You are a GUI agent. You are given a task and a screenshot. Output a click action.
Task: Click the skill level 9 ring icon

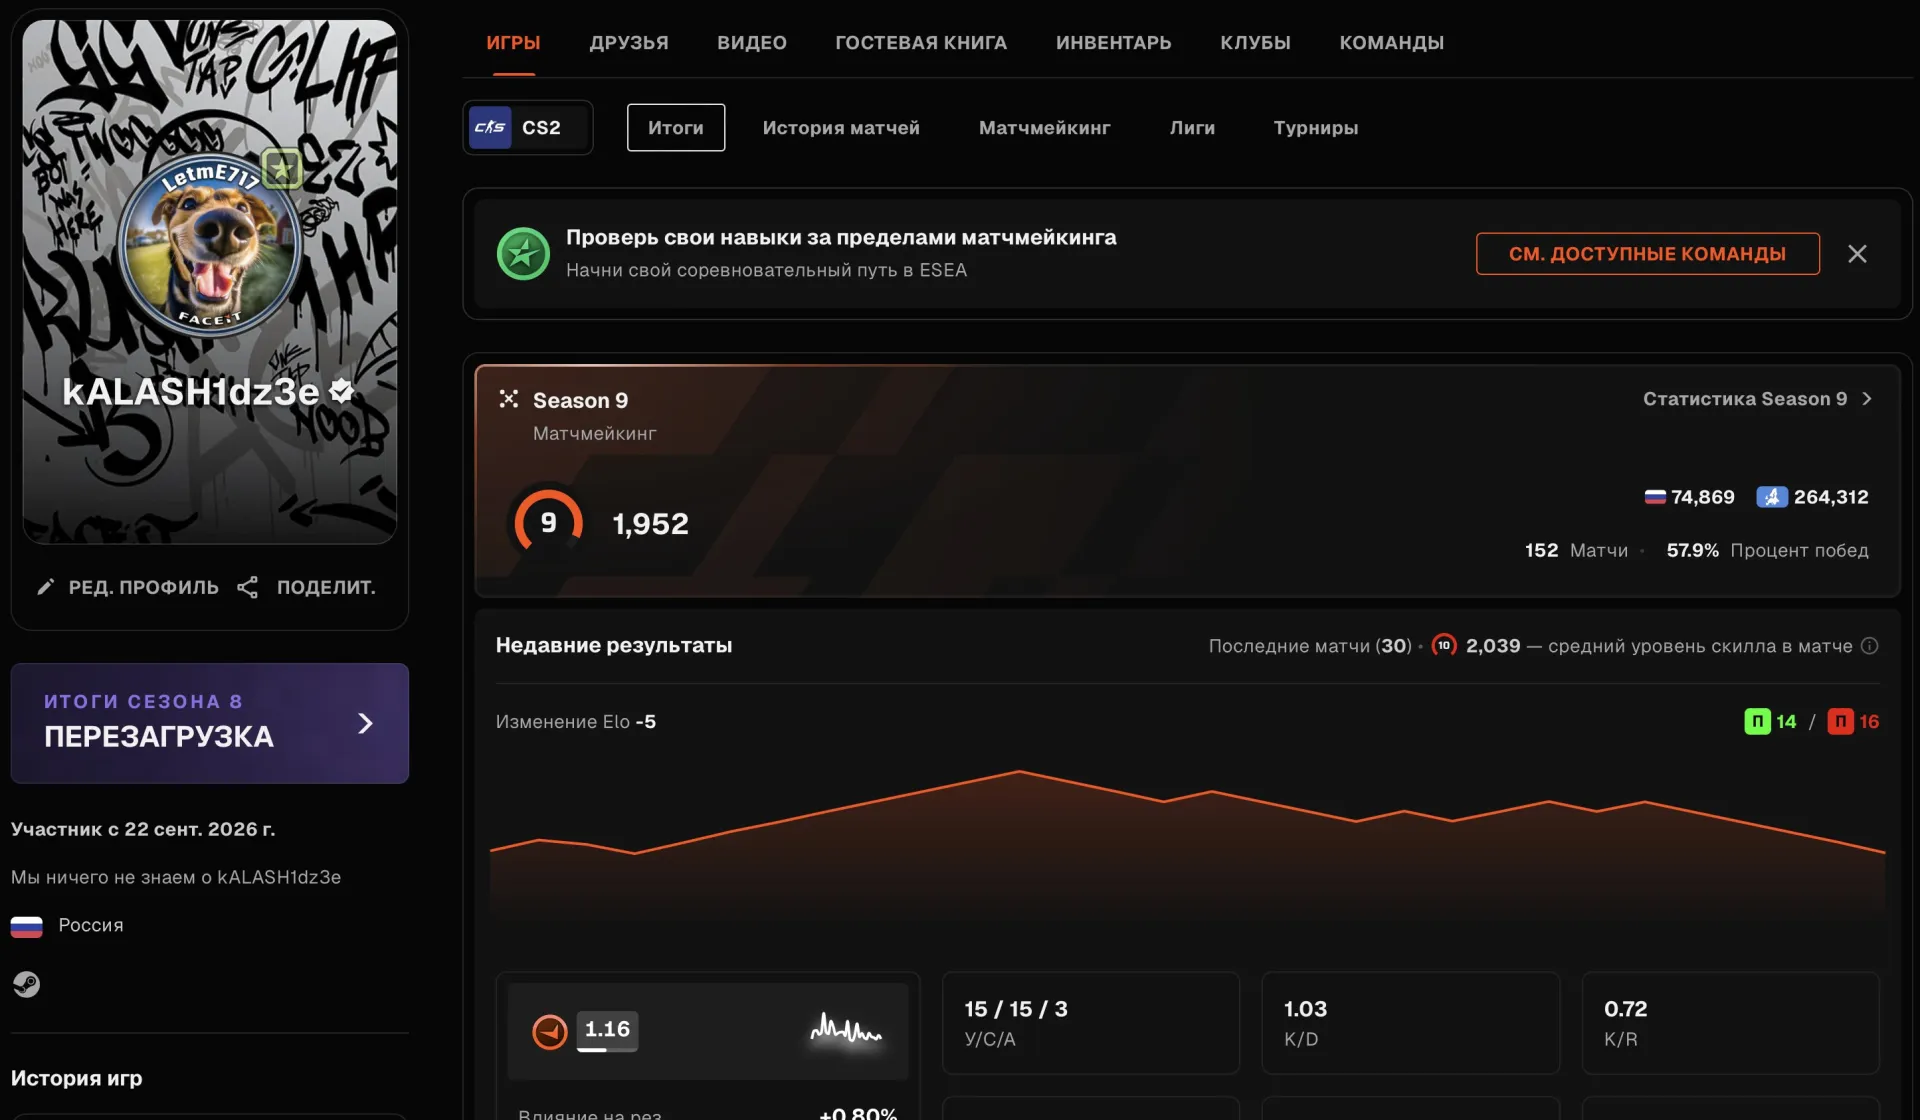(x=548, y=522)
